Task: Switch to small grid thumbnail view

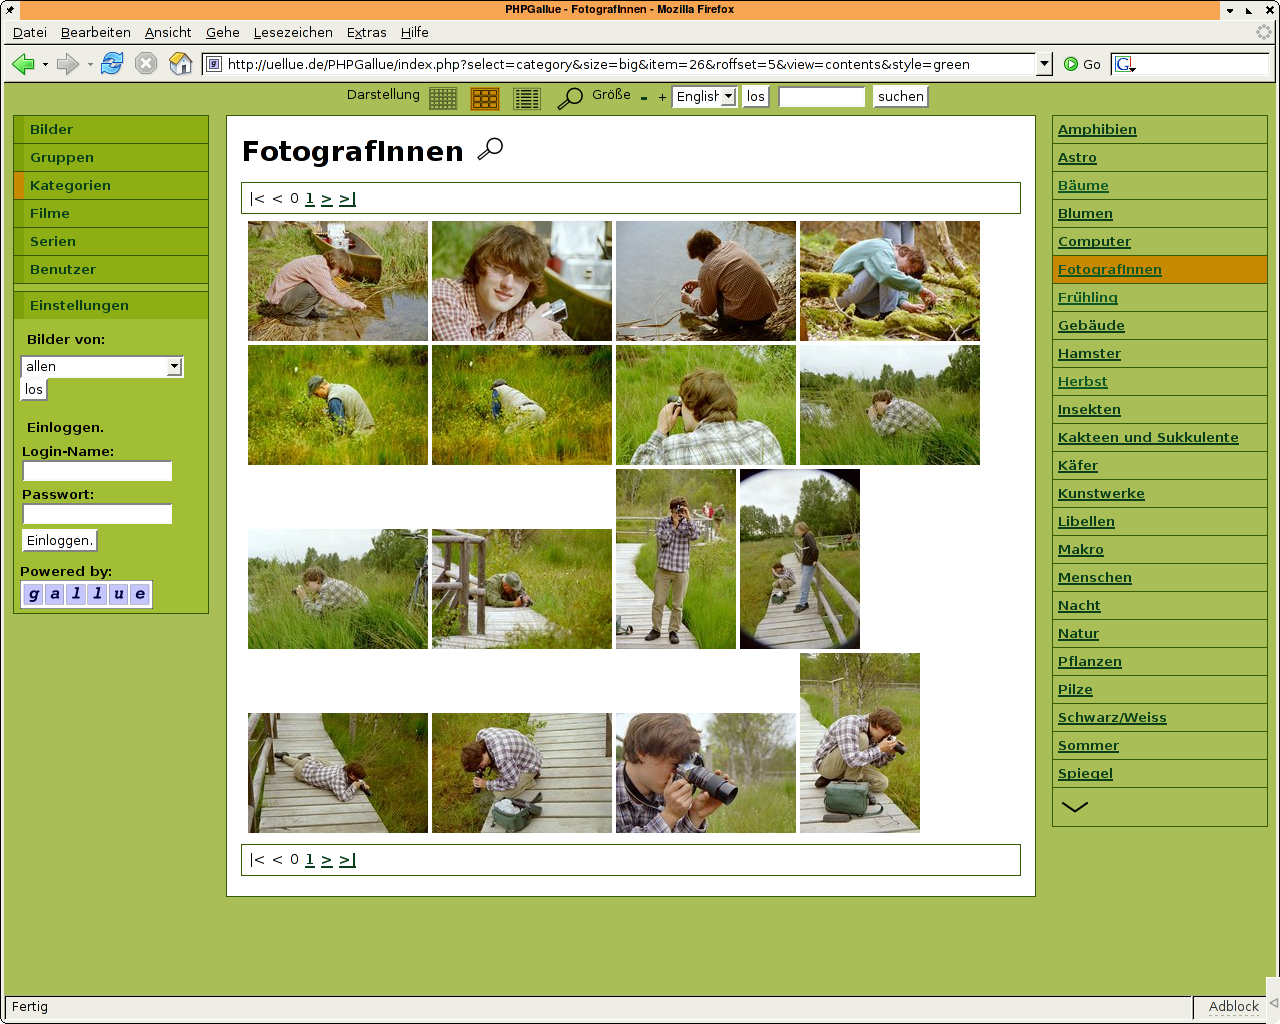Action: point(443,98)
